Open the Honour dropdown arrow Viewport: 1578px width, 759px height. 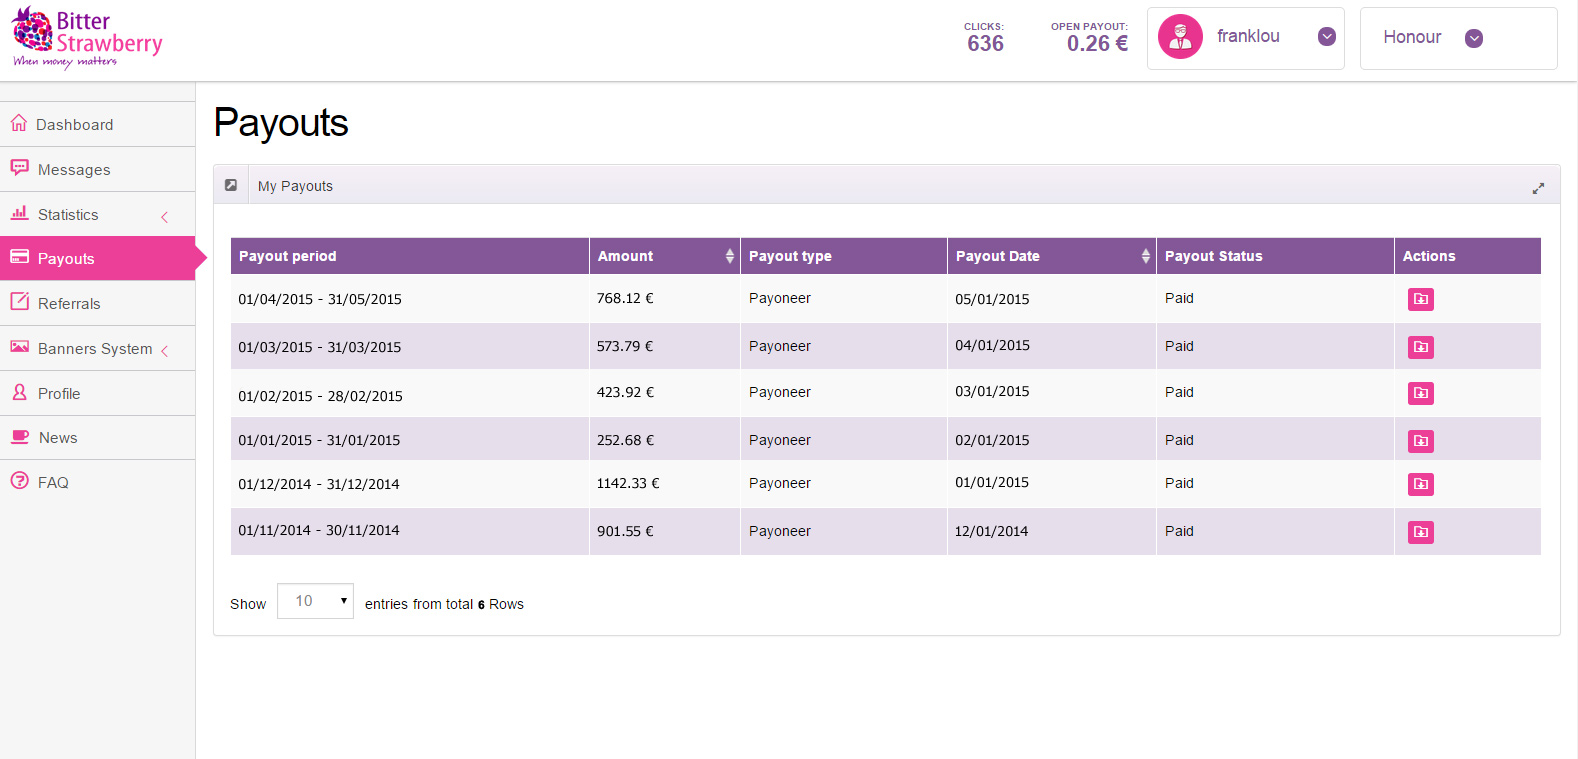tap(1474, 38)
